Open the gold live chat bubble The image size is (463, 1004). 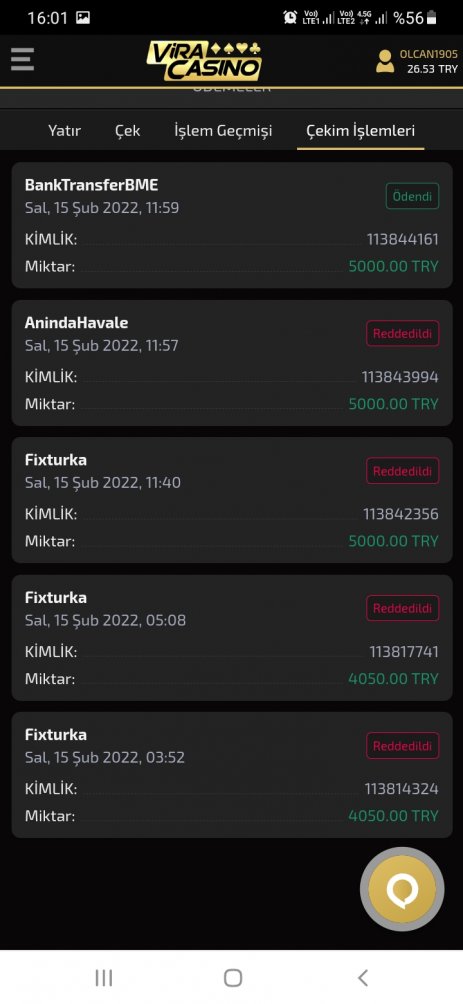tap(402, 889)
